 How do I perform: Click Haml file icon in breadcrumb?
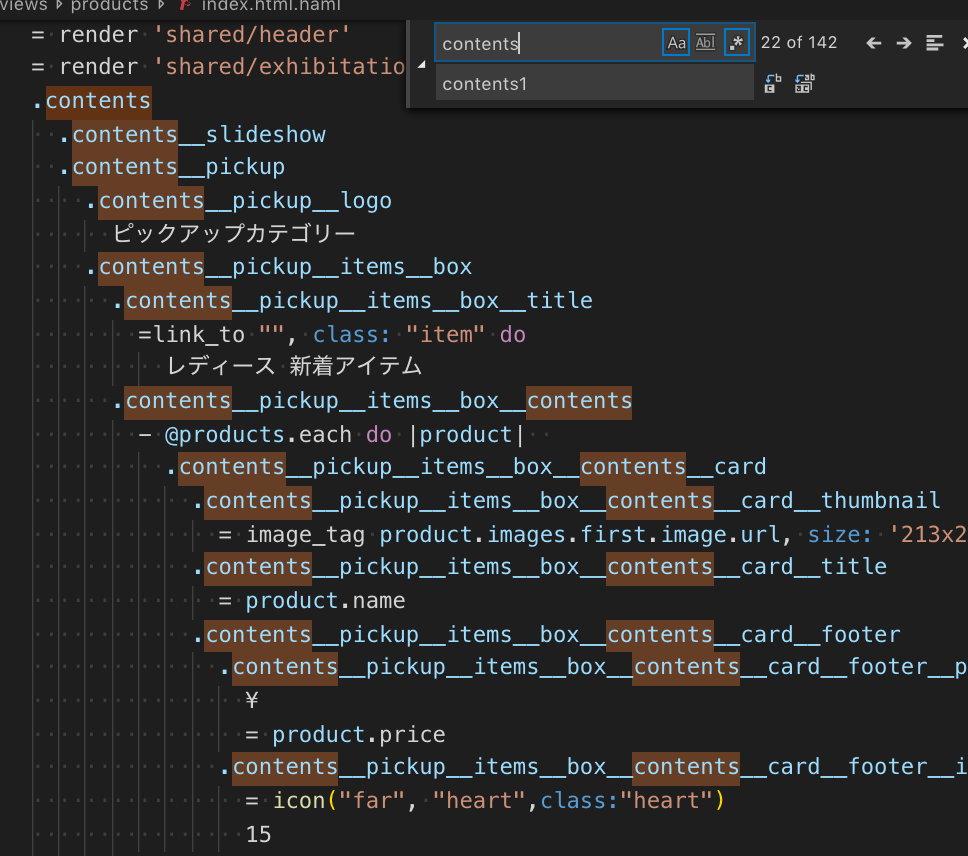pos(185,6)
